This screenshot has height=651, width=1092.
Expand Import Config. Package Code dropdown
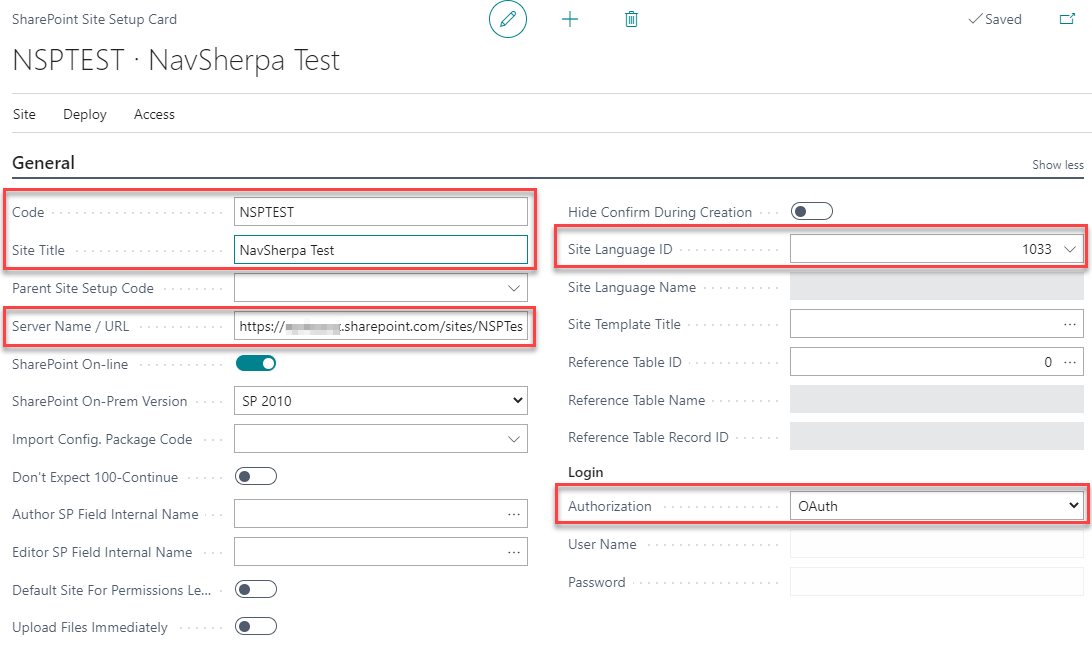[x=514, y=439]
